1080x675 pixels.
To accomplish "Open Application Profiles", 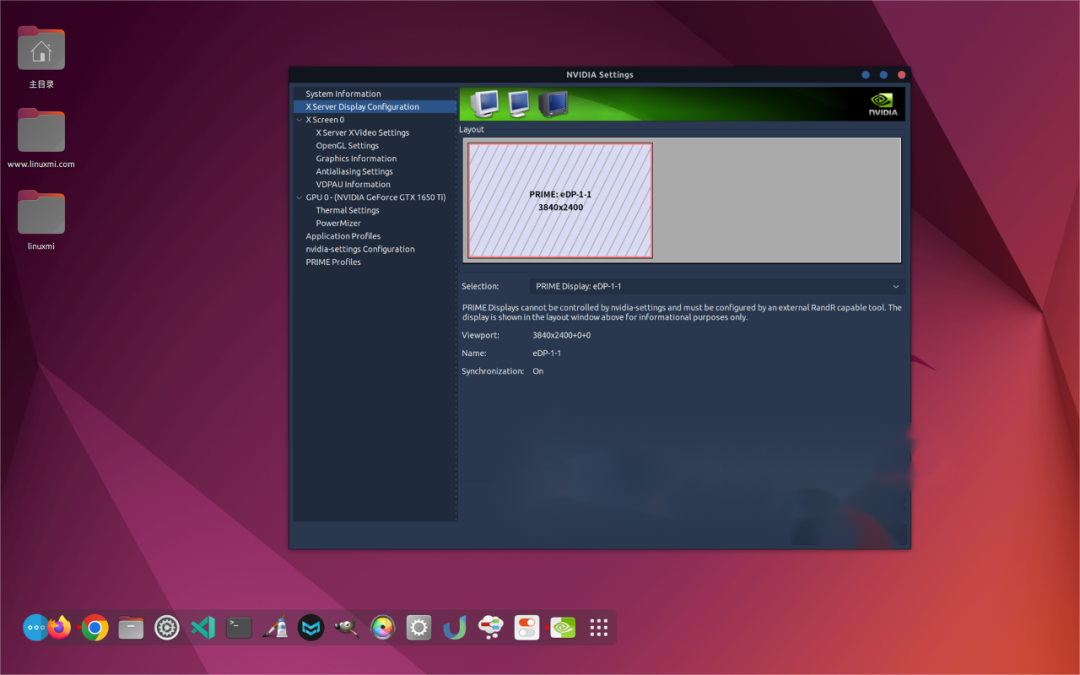I will [x=343, y=236].
